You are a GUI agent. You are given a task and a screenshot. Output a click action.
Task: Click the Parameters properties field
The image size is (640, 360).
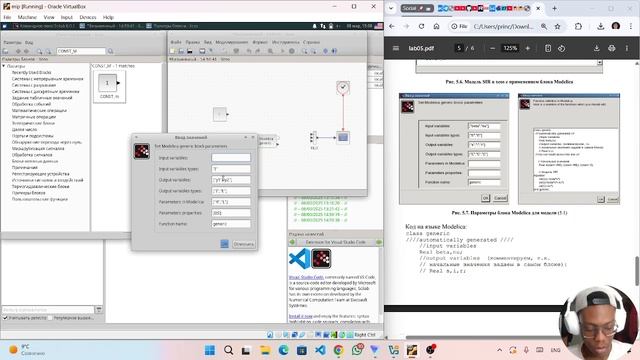(x=231, y=213)
